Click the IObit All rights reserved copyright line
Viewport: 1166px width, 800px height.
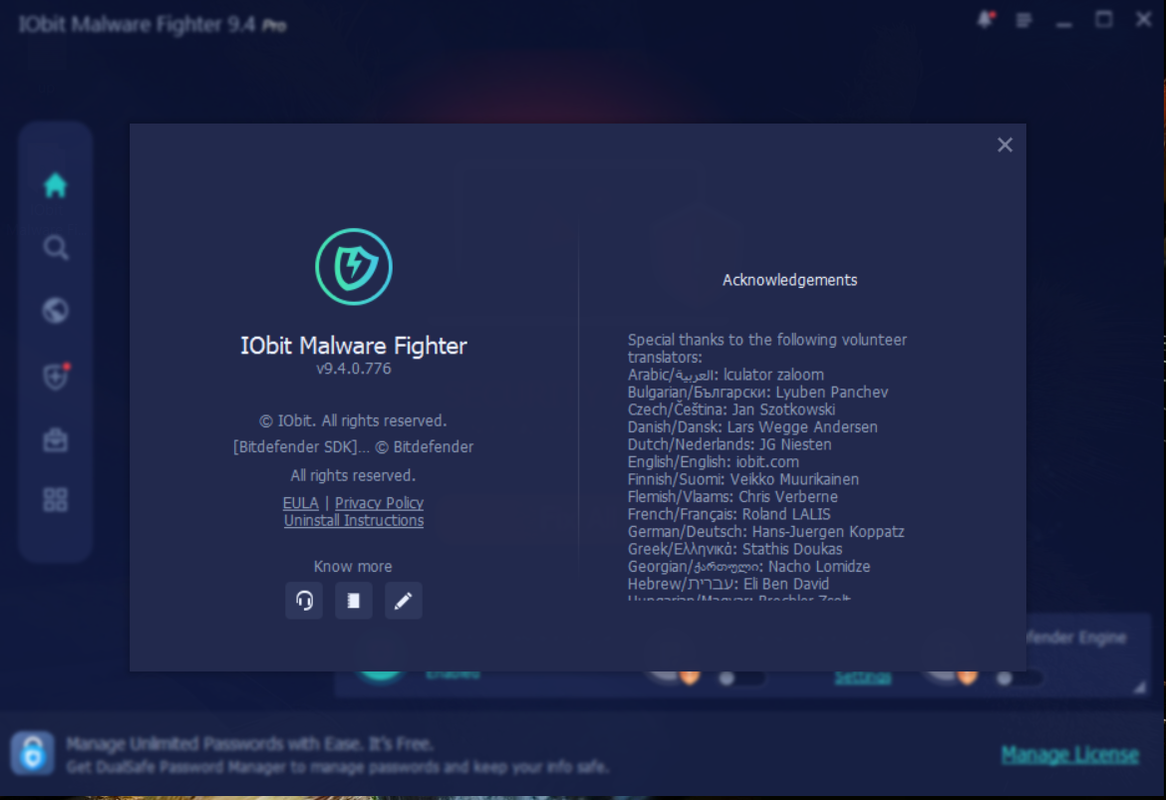[x=353, y=421]
